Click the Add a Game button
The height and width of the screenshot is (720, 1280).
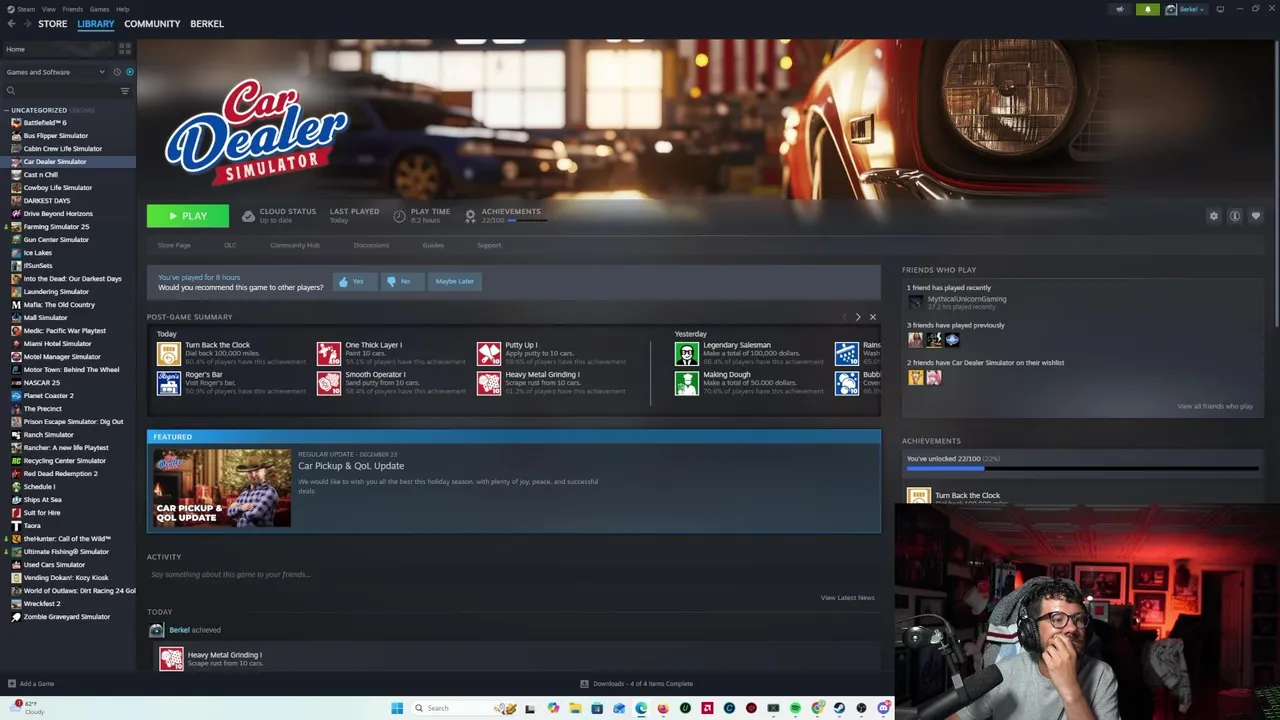point(30,684)
